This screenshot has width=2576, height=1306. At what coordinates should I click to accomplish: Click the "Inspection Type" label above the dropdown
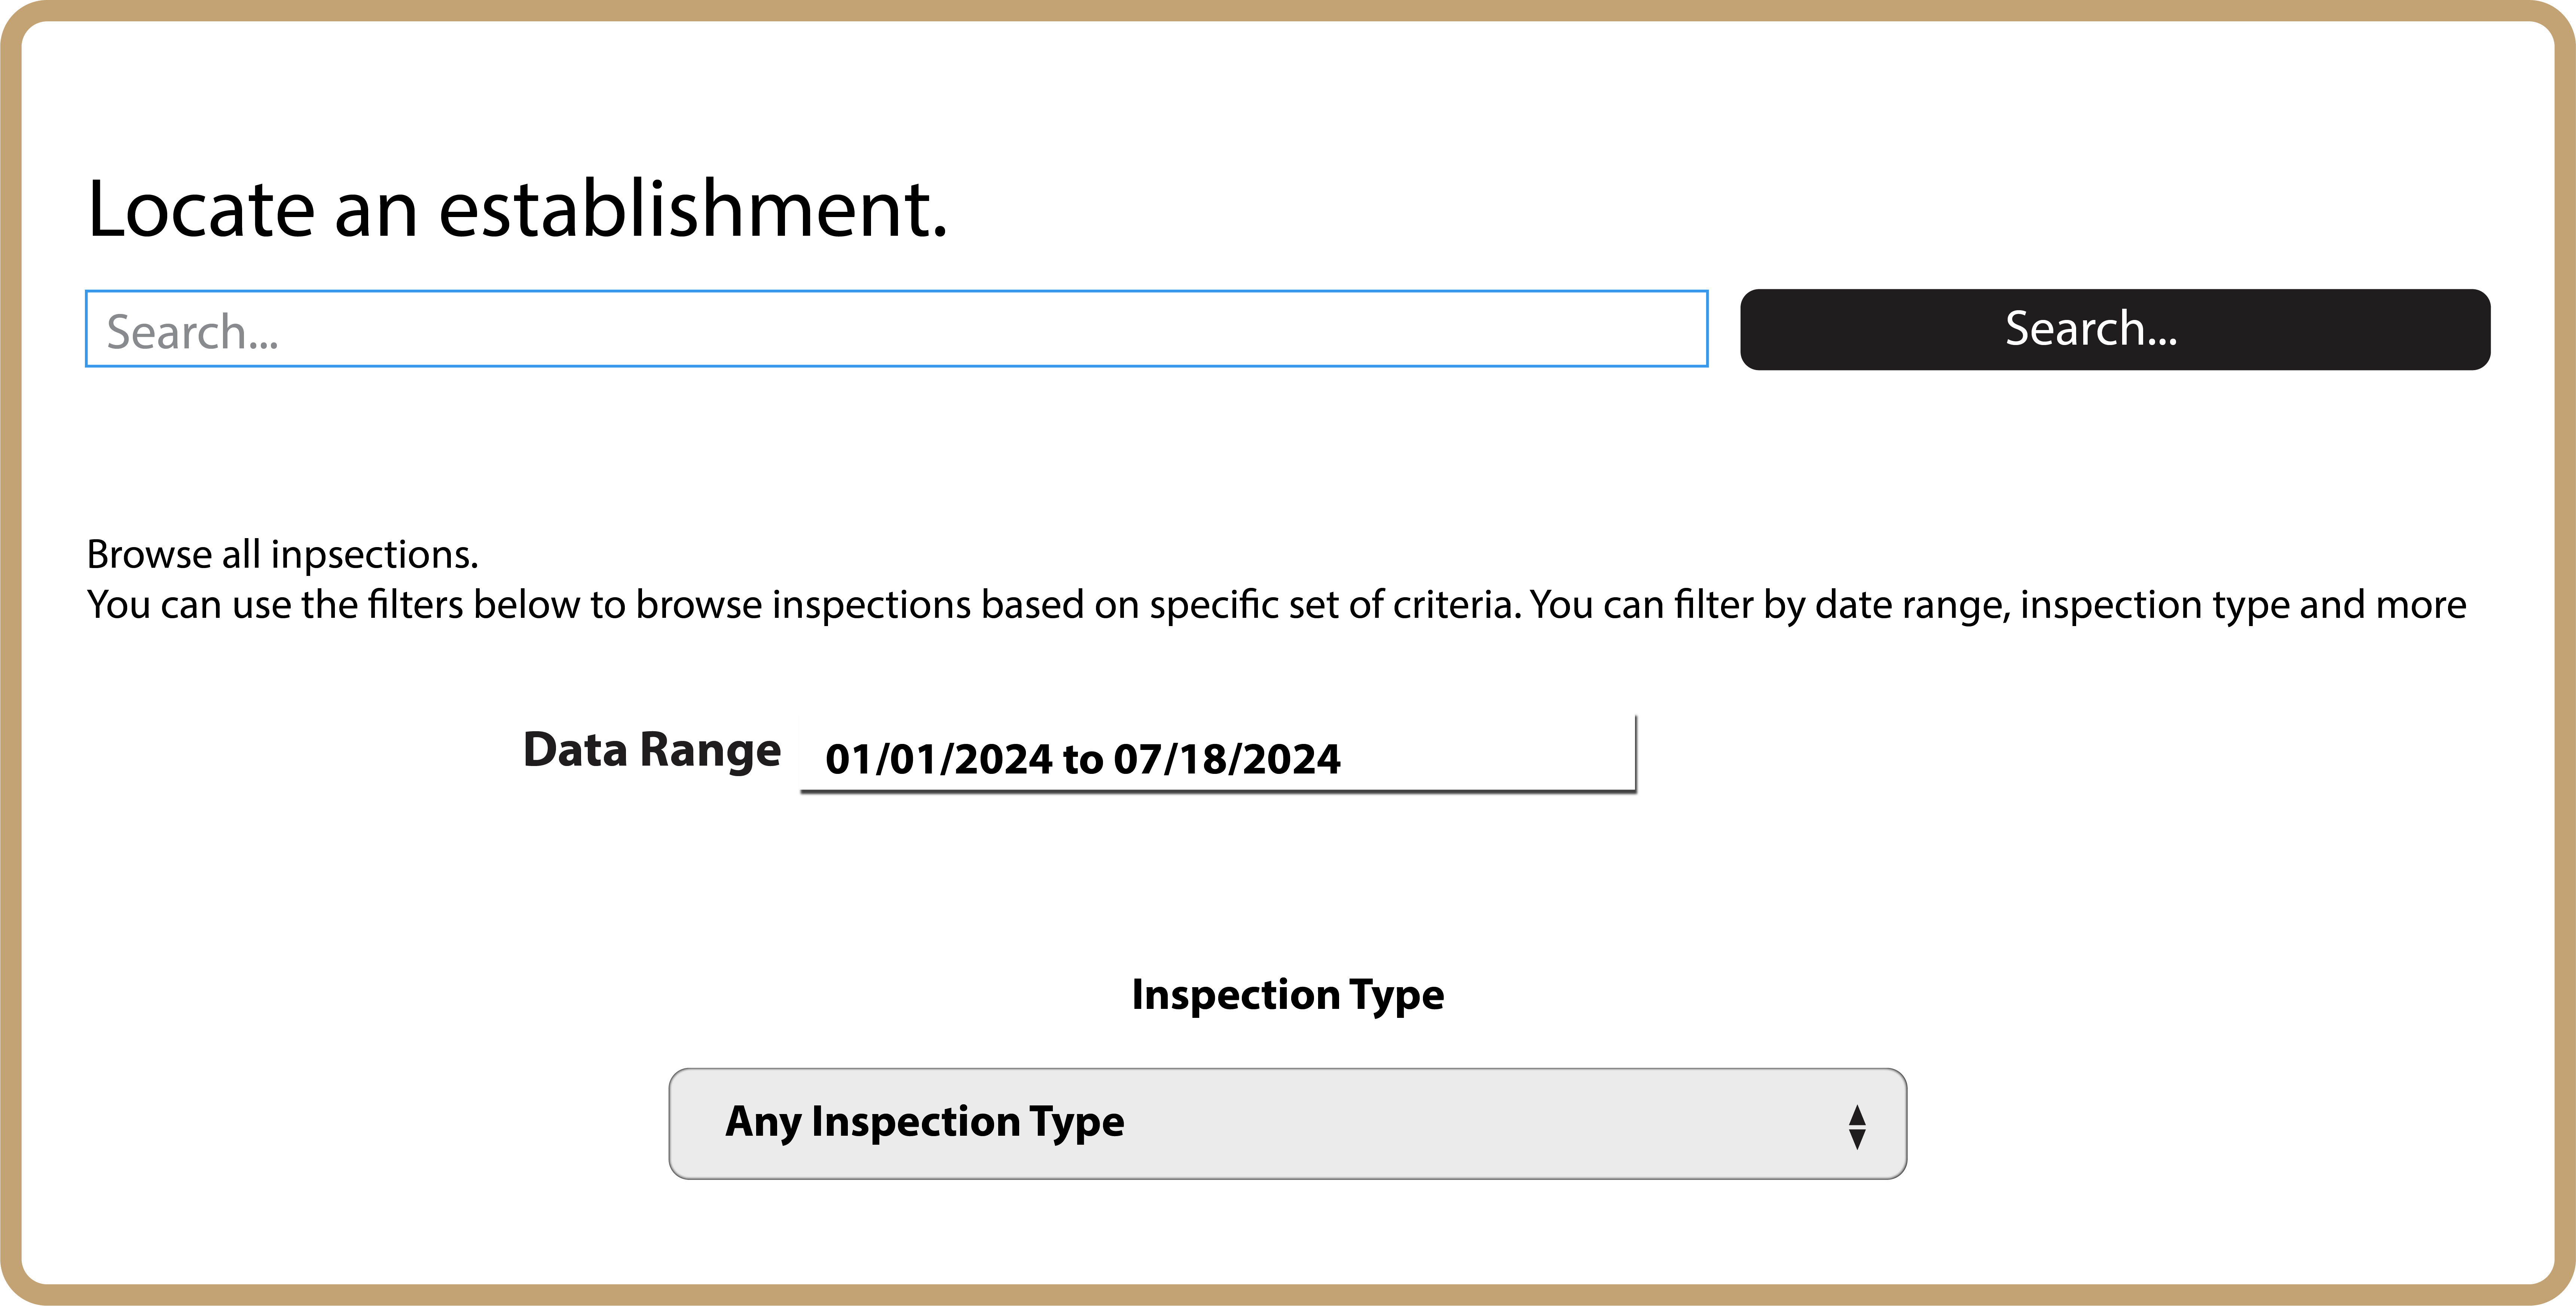pos(1287,994)
